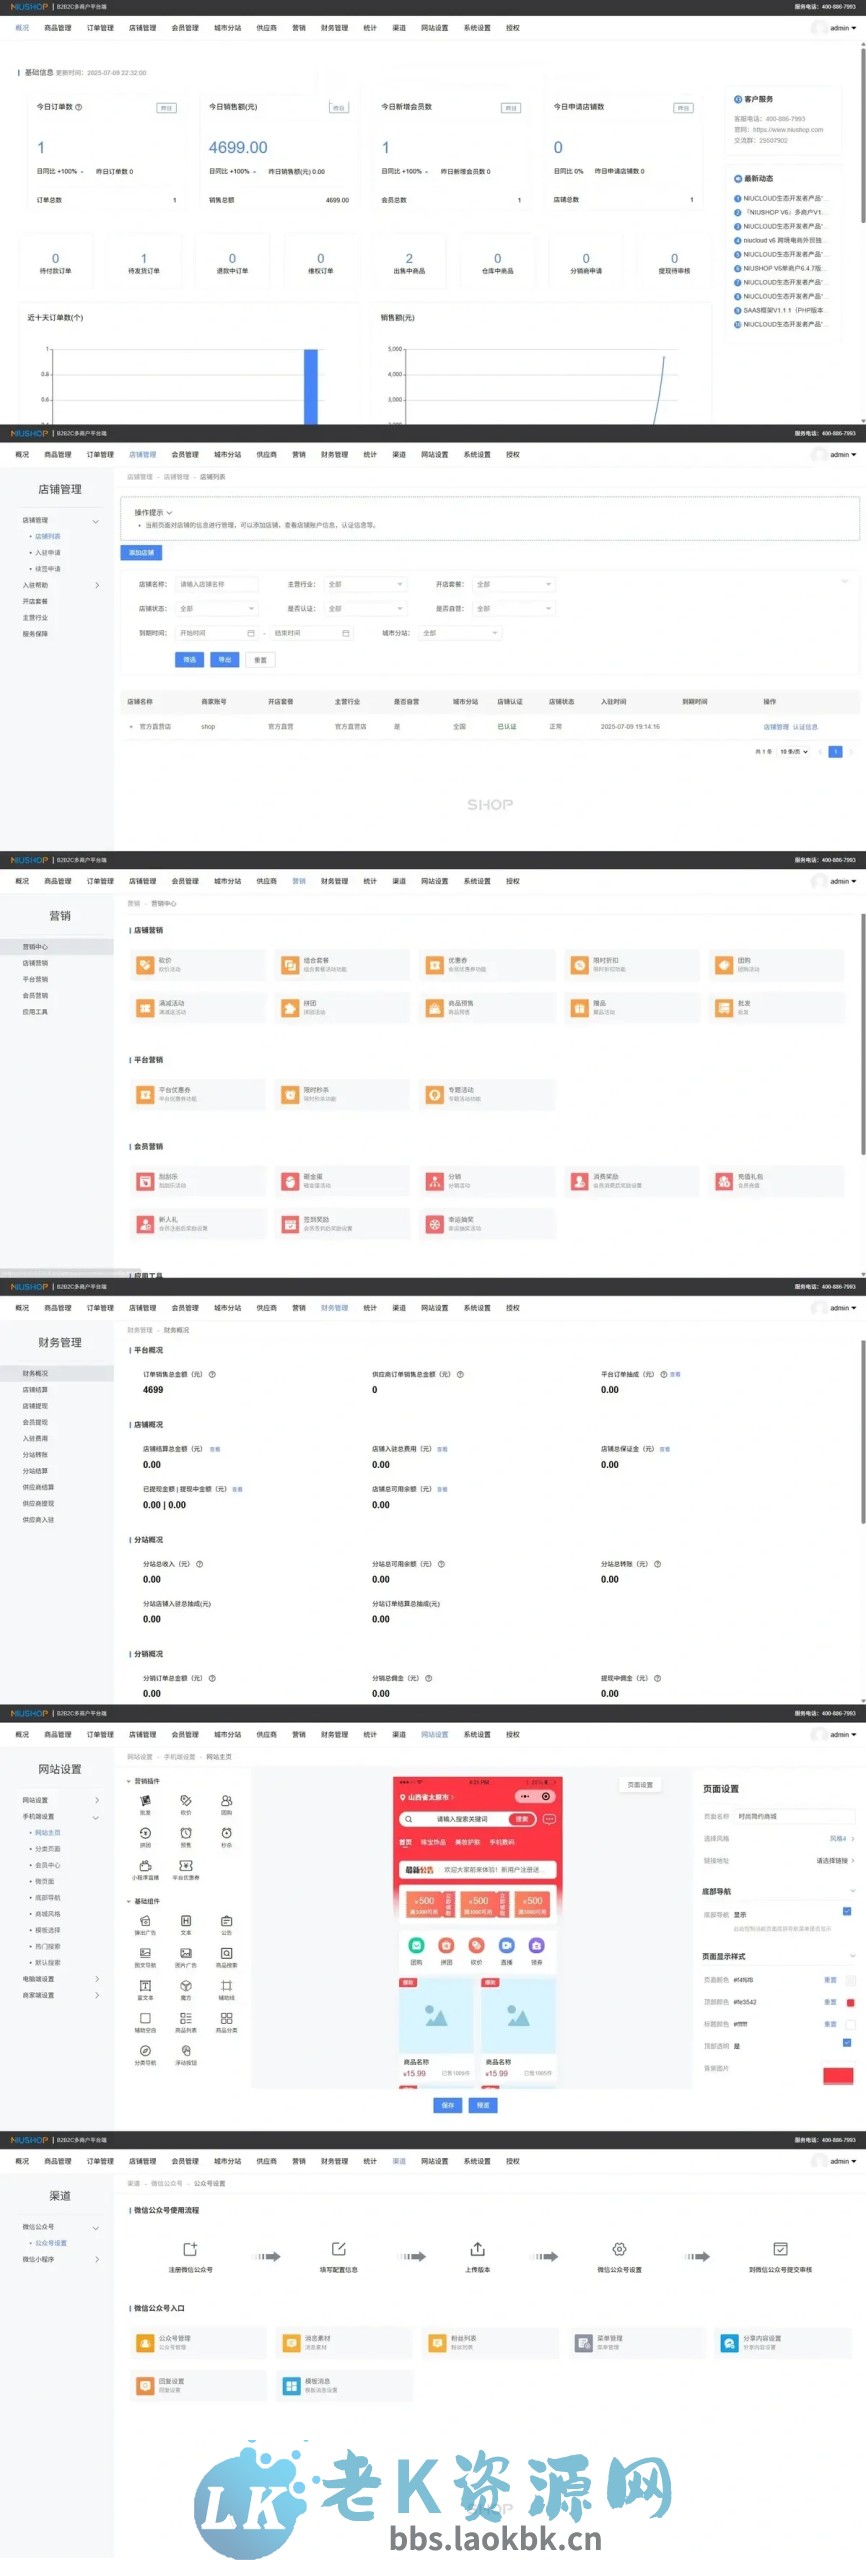Click the 店铺名称 search input
The width and height of the screenshot is (866, 2560).
click(x=217, y=584)
